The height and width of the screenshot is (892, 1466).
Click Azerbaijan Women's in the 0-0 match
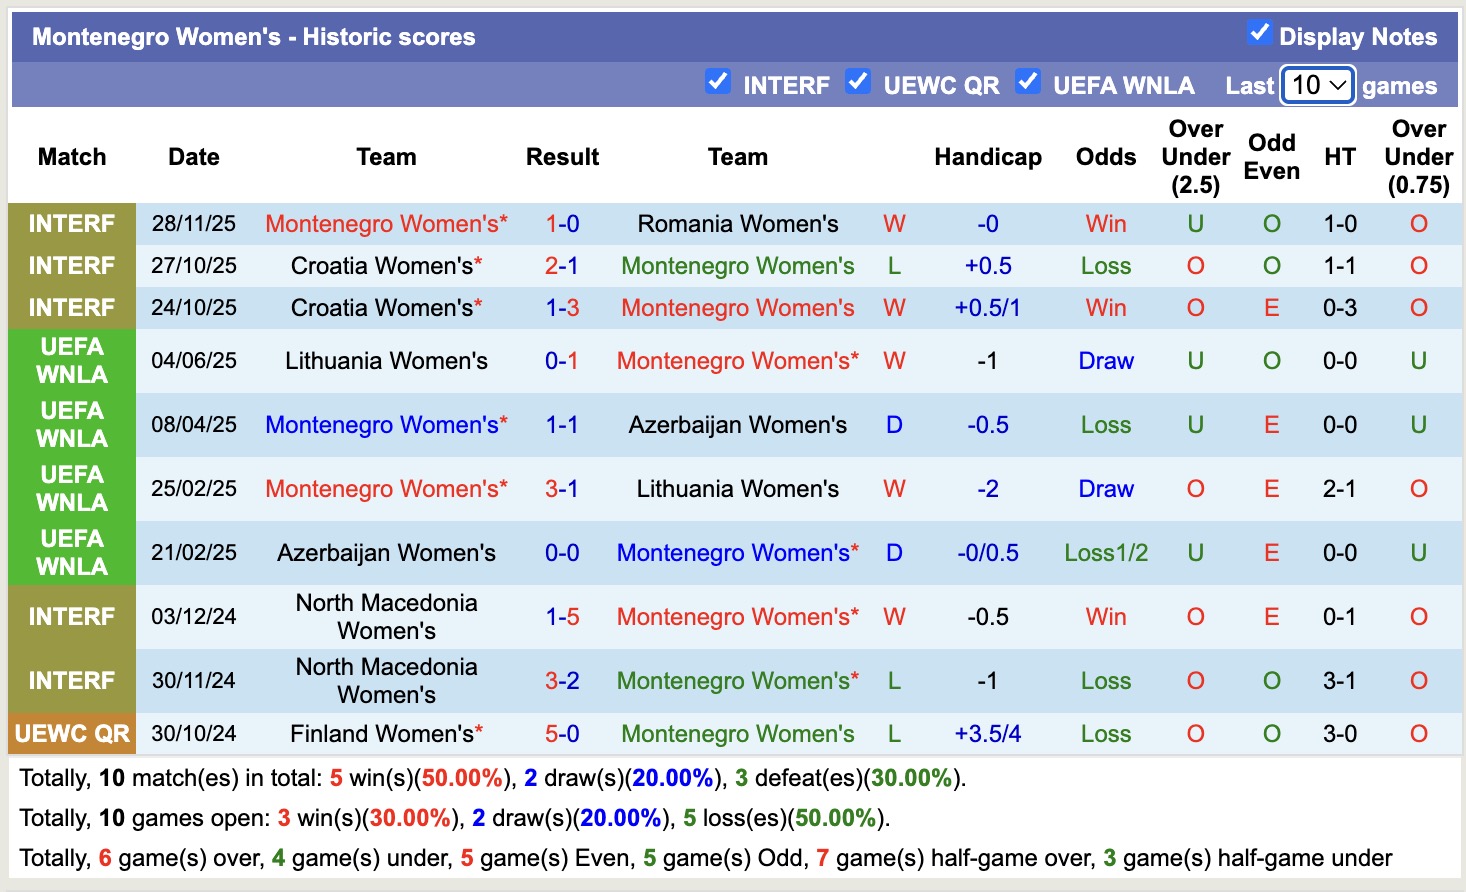(386, 552)
